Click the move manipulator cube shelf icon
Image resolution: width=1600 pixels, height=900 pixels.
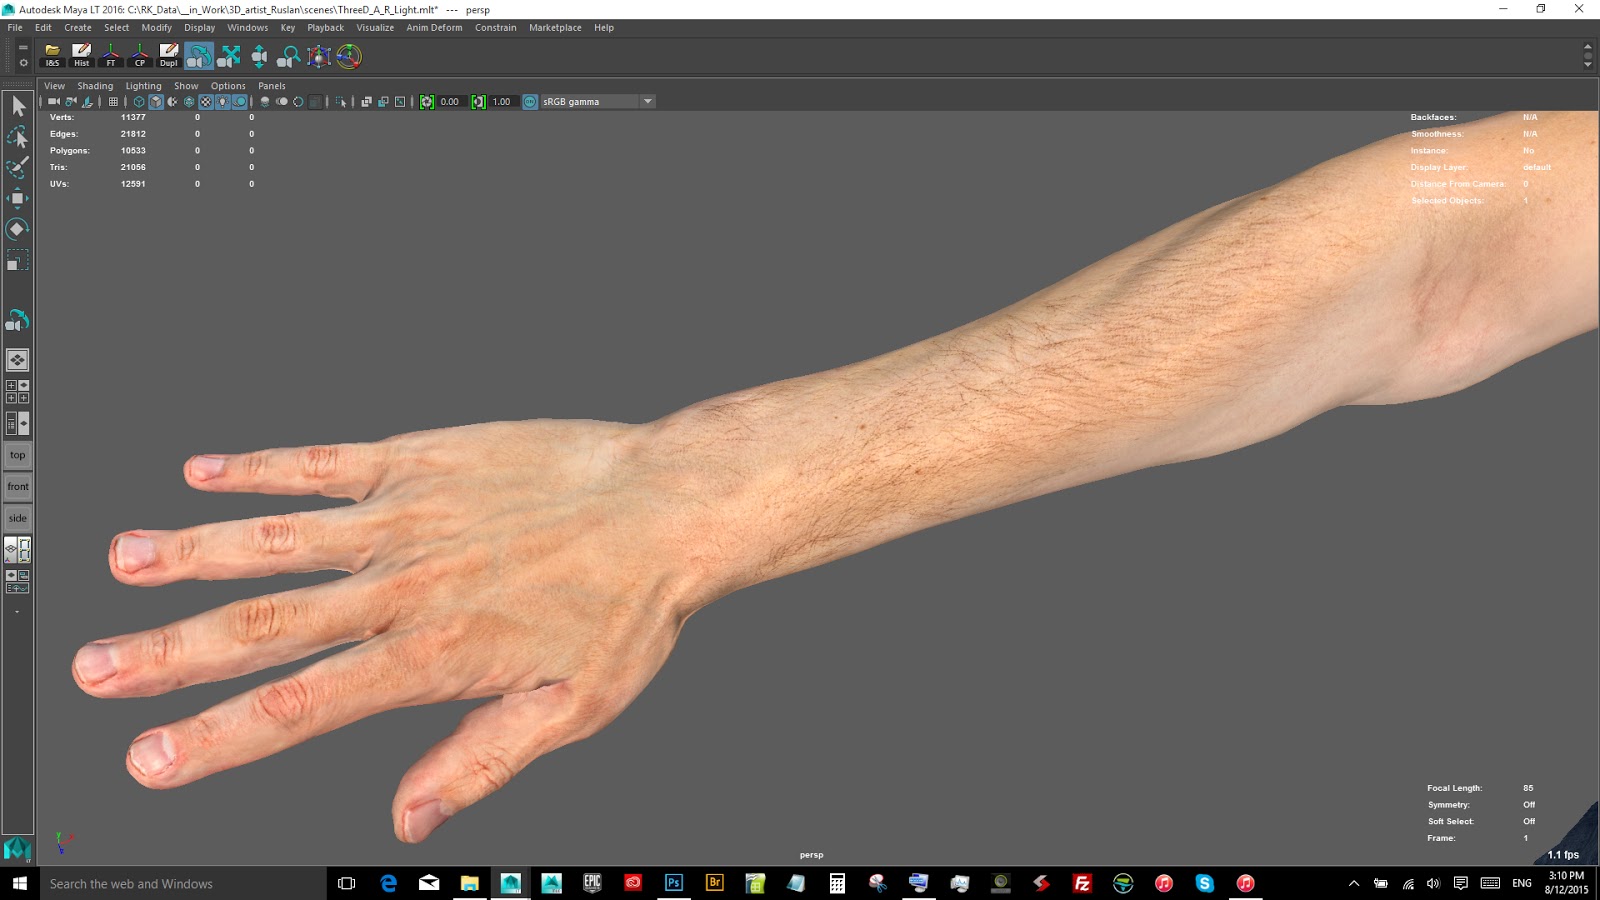(x=319, y=56)
